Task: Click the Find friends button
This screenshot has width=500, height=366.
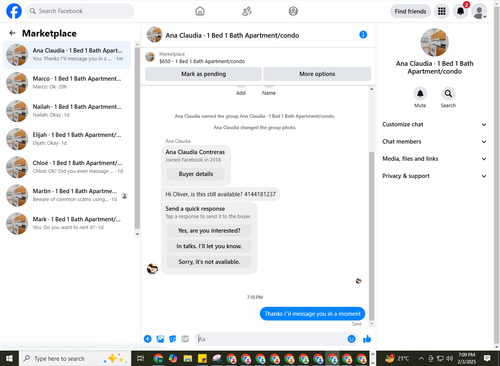Action: [x=410, y=11]
